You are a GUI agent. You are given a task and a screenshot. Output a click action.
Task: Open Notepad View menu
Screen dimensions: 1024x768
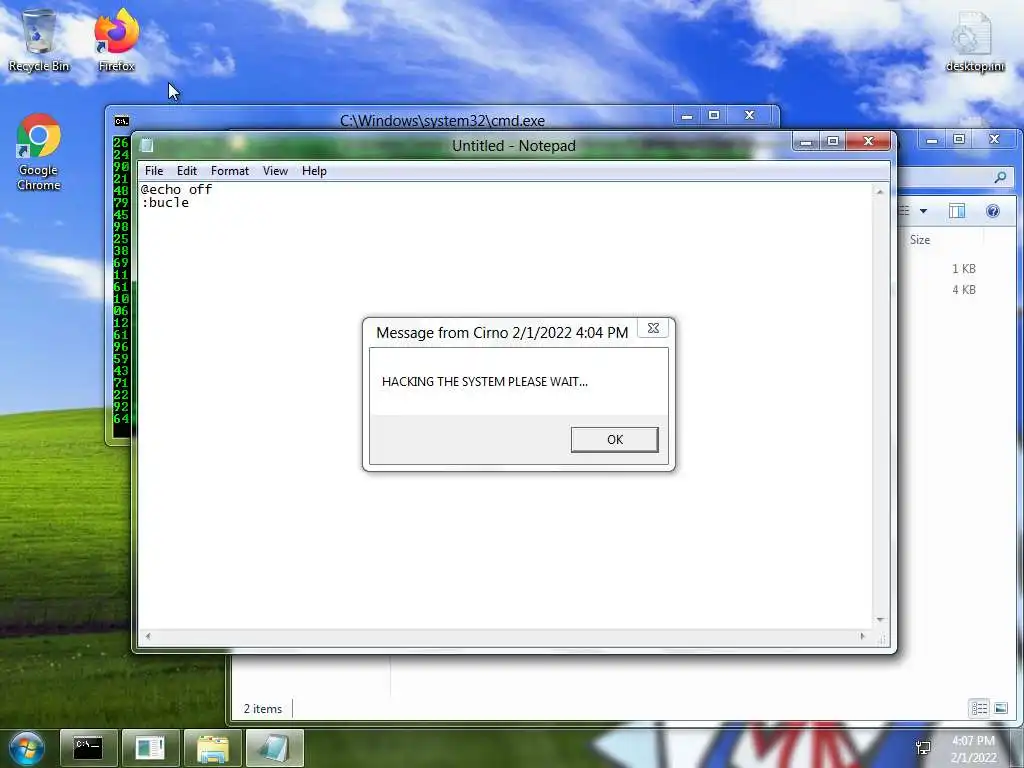(276, 171)
